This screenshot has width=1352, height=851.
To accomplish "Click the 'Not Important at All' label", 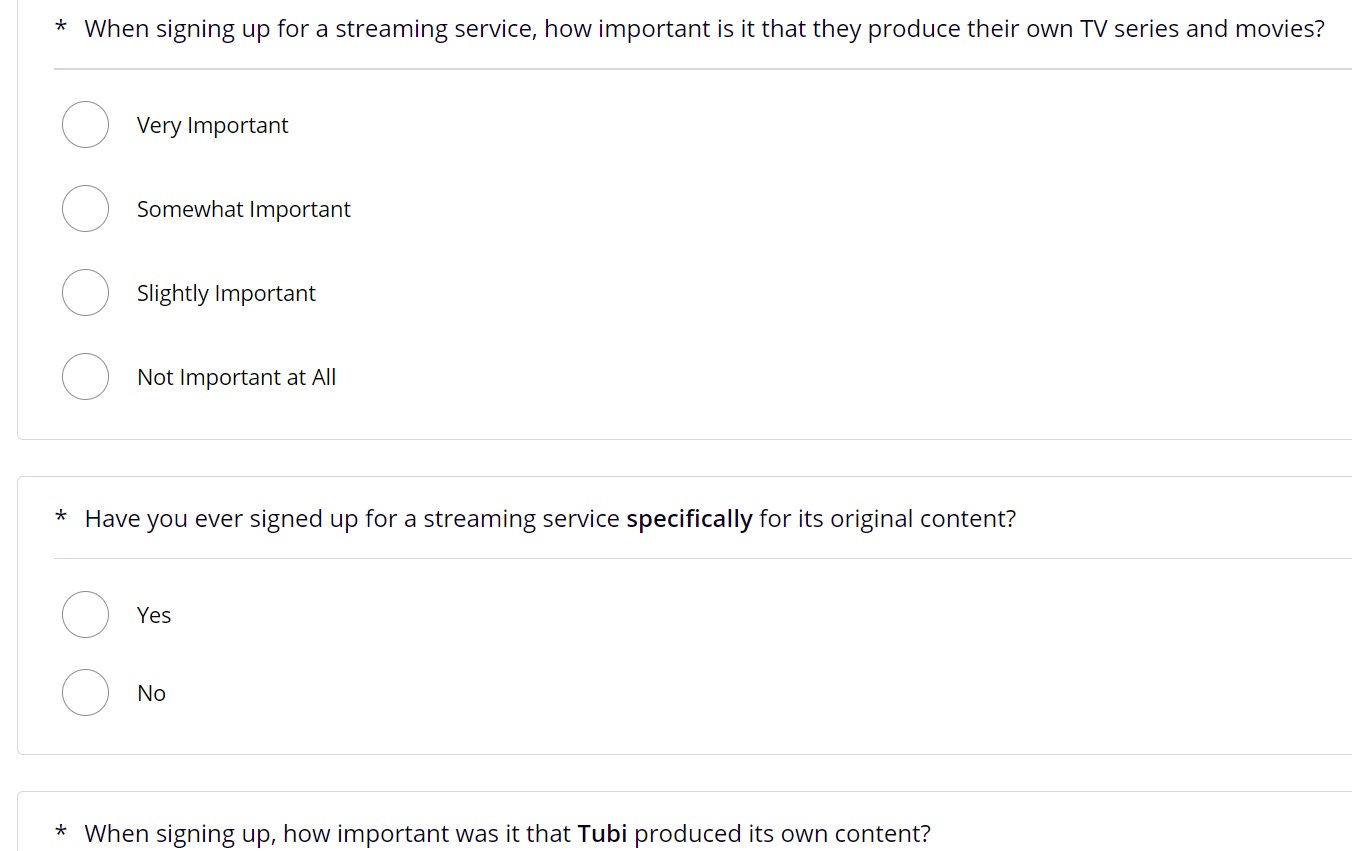I will point(236,378).
